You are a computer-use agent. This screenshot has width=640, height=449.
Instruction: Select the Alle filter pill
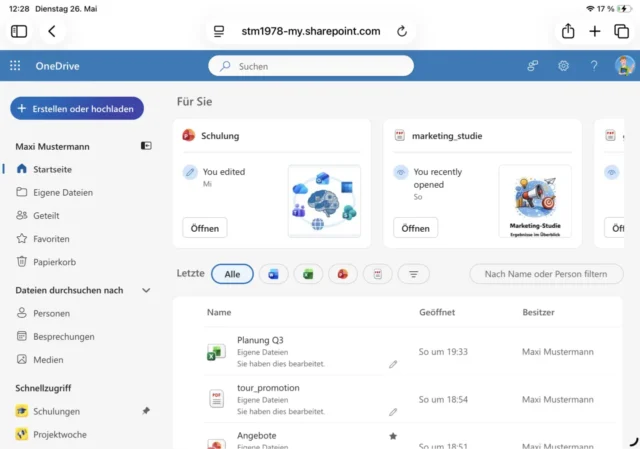[232, 274]
